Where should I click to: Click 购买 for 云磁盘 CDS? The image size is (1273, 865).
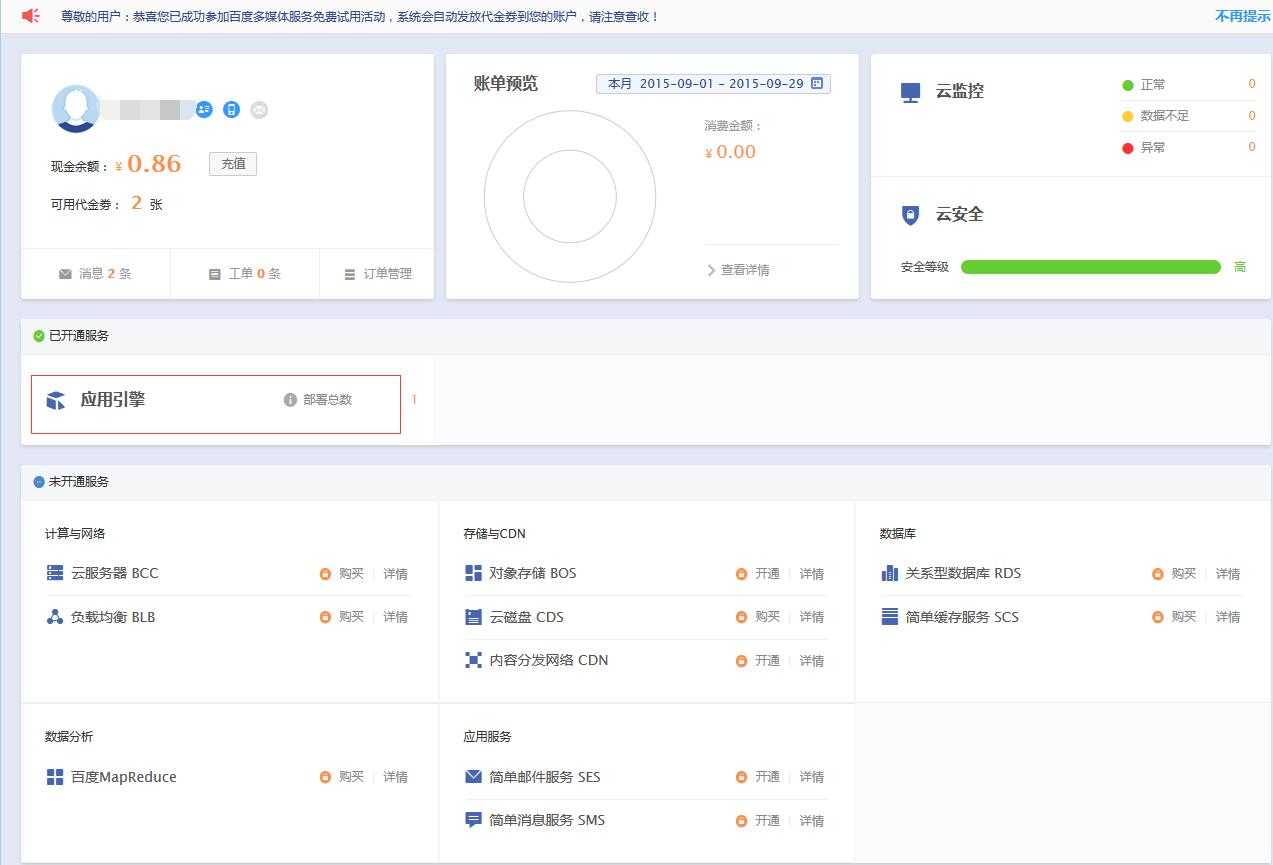767,617
